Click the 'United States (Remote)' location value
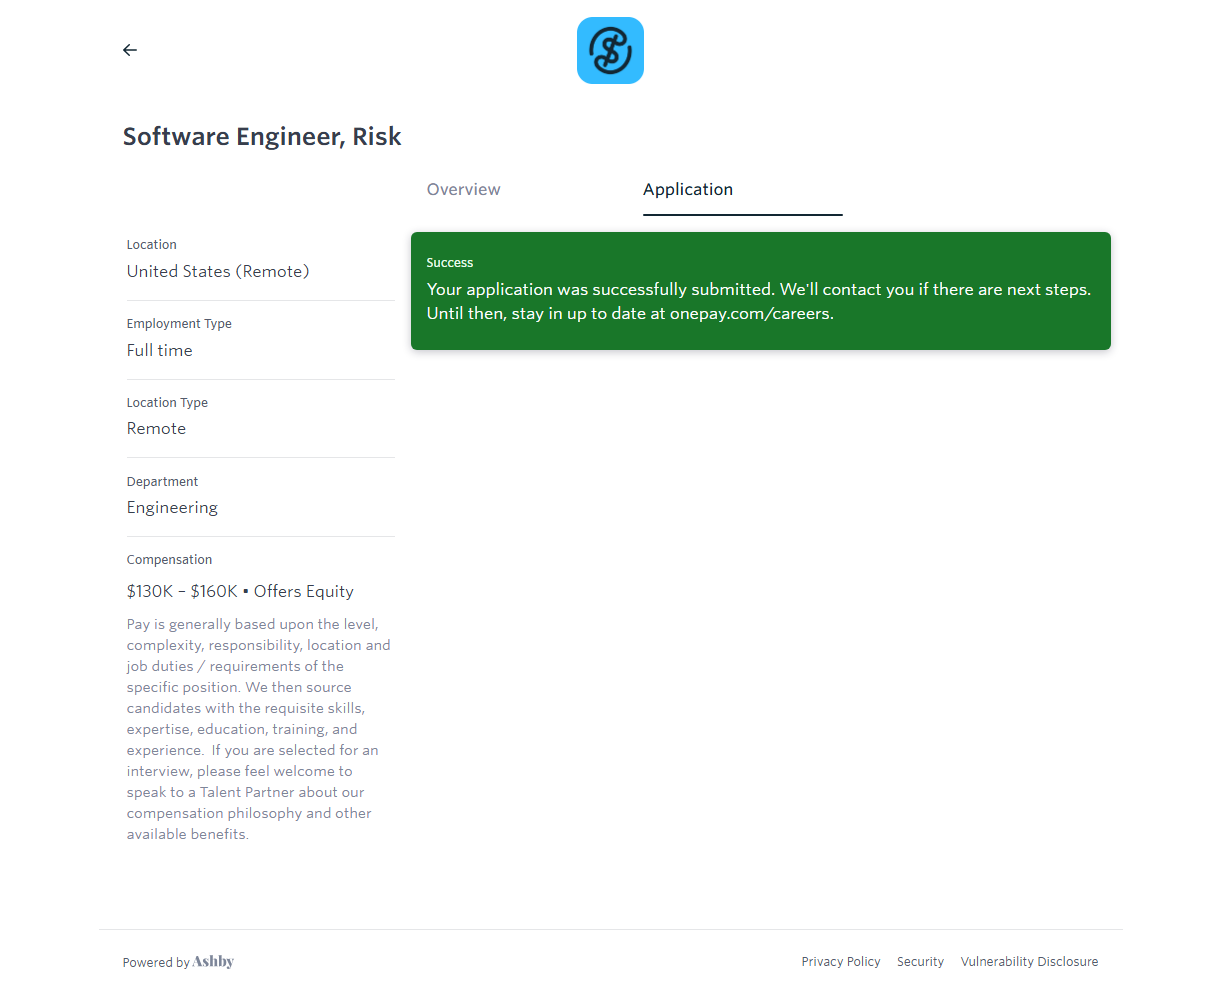 click(218, 272)
